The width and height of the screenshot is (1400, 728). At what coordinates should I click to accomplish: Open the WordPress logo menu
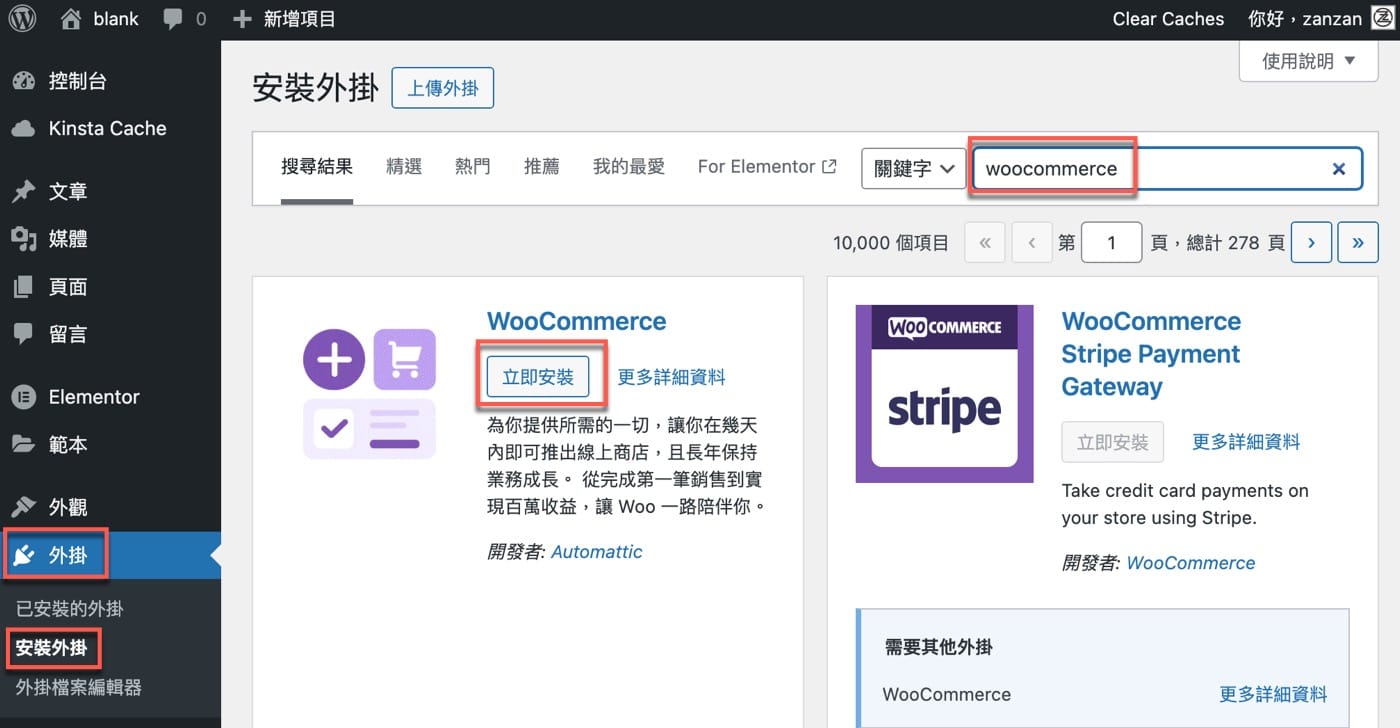click(22, 19)
